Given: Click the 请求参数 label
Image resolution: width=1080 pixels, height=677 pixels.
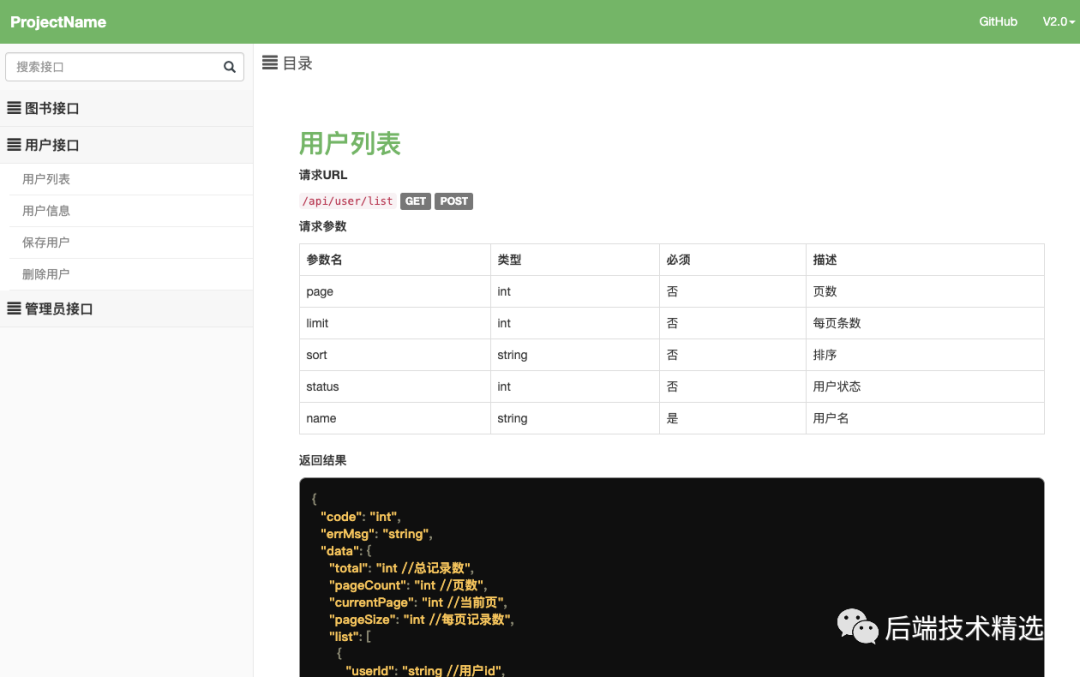Looking at the screenshot, I should coord(322,227).
